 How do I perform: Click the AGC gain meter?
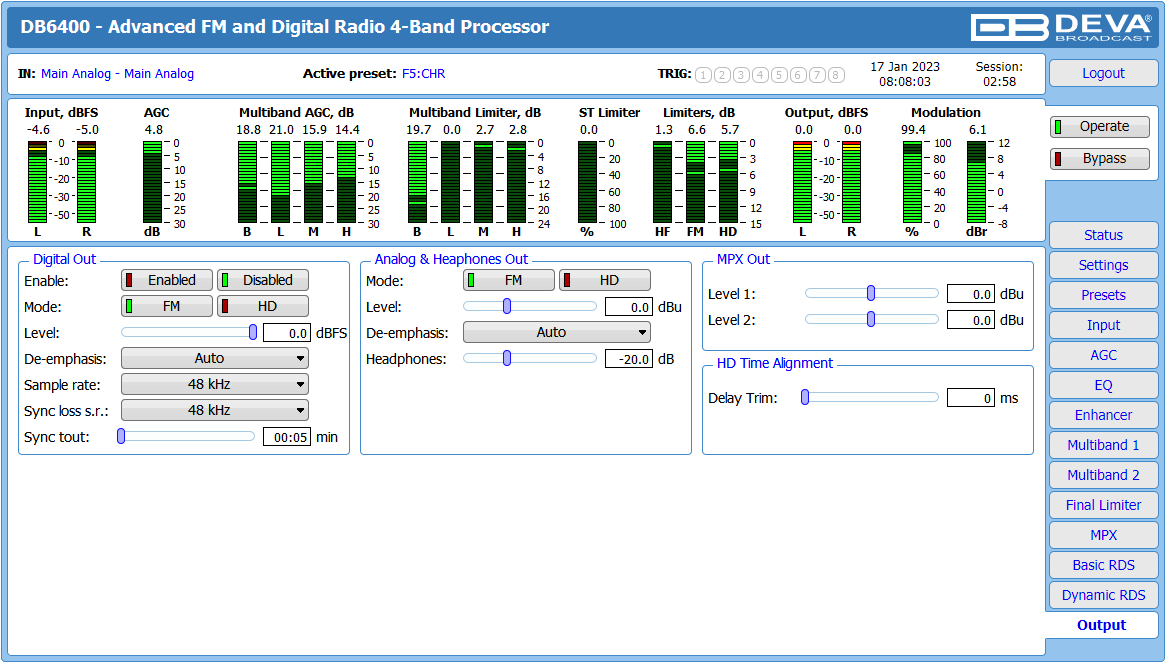(152, 182)
